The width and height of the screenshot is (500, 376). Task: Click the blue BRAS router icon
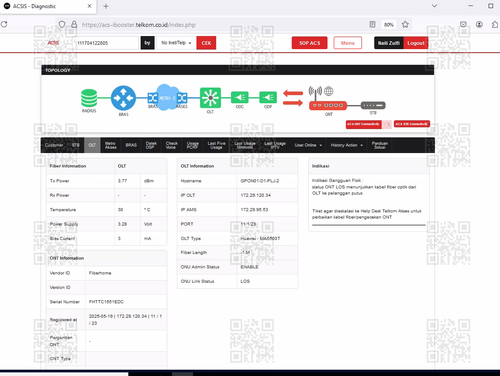[123, 98]
